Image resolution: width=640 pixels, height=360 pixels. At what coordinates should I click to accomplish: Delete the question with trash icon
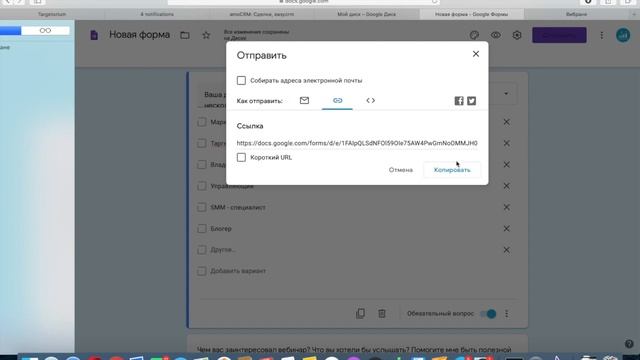pyautogui.click(x=382, y=313)
